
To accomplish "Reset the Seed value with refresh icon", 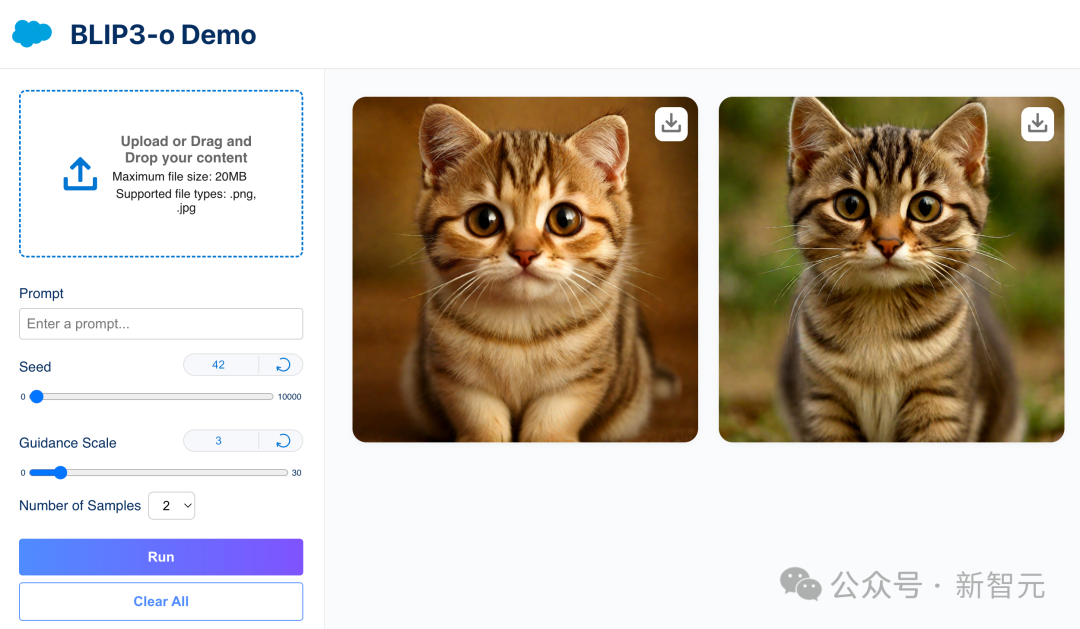I will [x=283, y=365].
